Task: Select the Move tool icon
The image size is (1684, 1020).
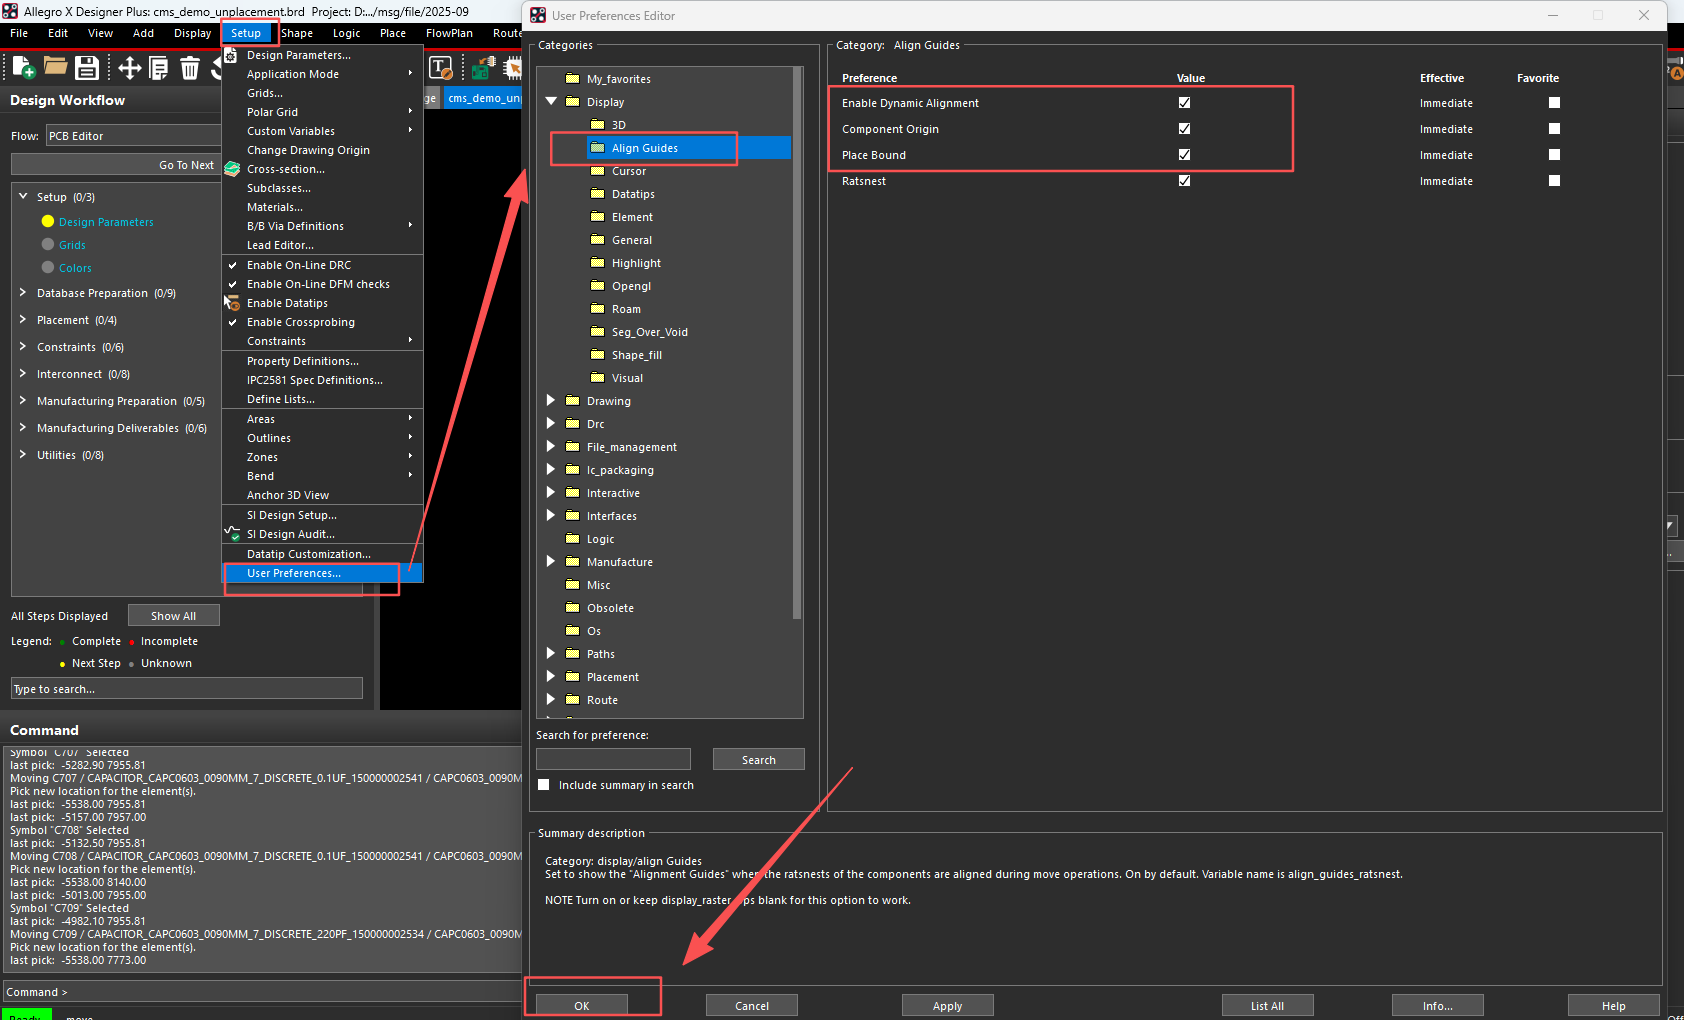Action: pyautogui.click(x=129, y=68)
